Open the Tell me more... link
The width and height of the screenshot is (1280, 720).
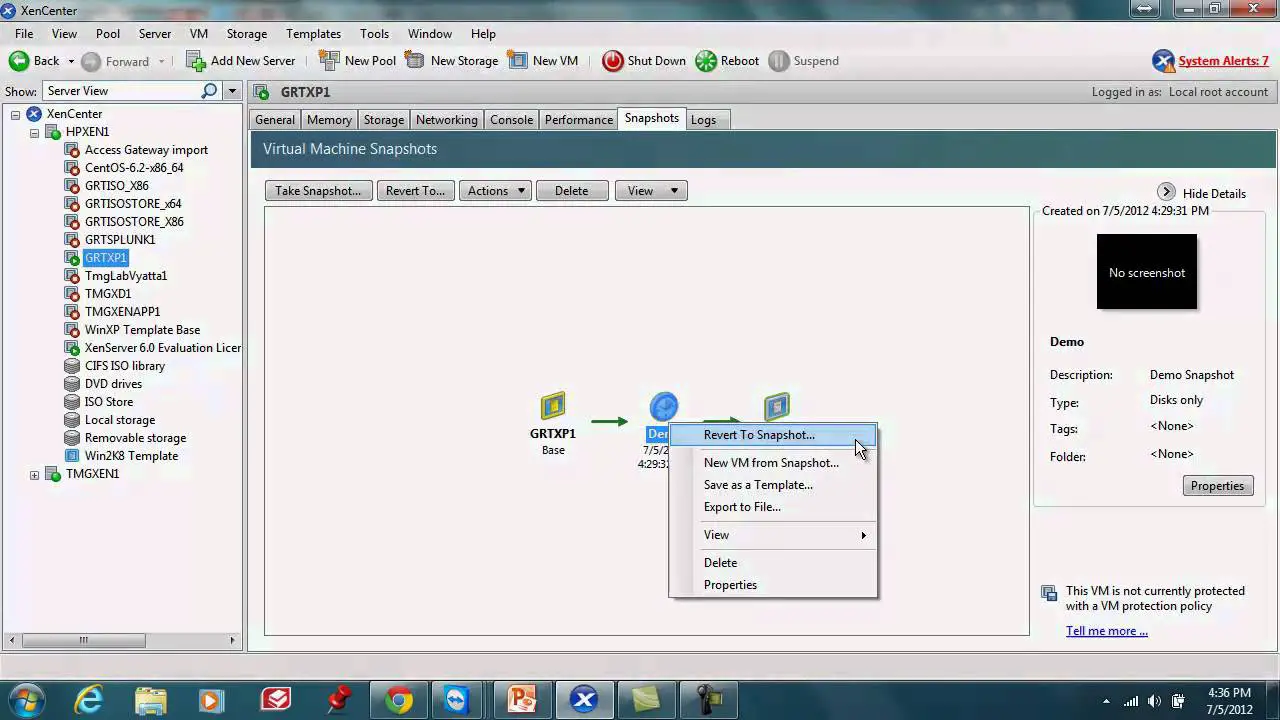1106,631
